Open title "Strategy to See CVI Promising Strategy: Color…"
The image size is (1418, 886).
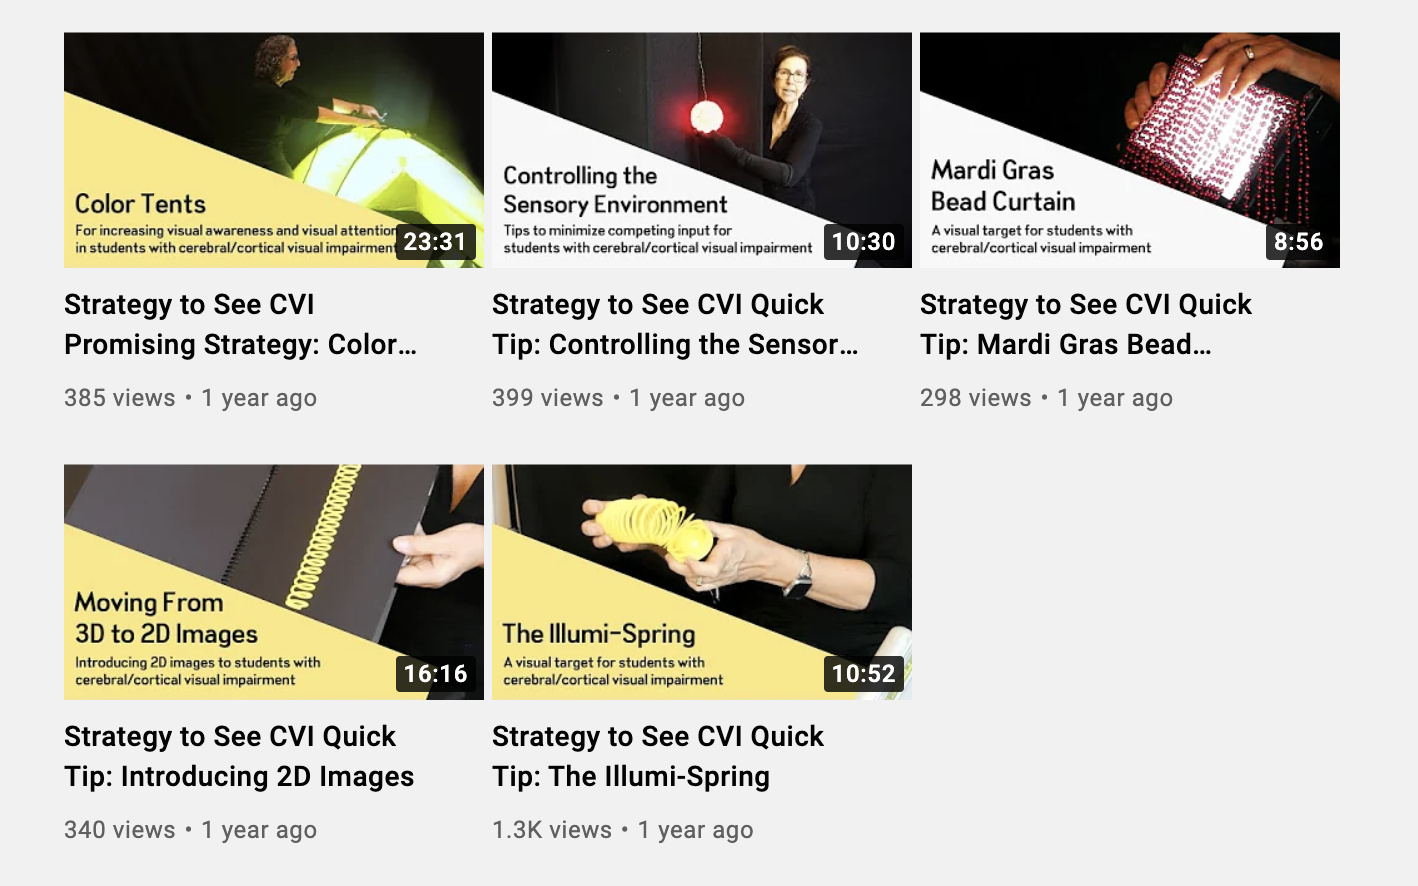[x=241, y=324]
